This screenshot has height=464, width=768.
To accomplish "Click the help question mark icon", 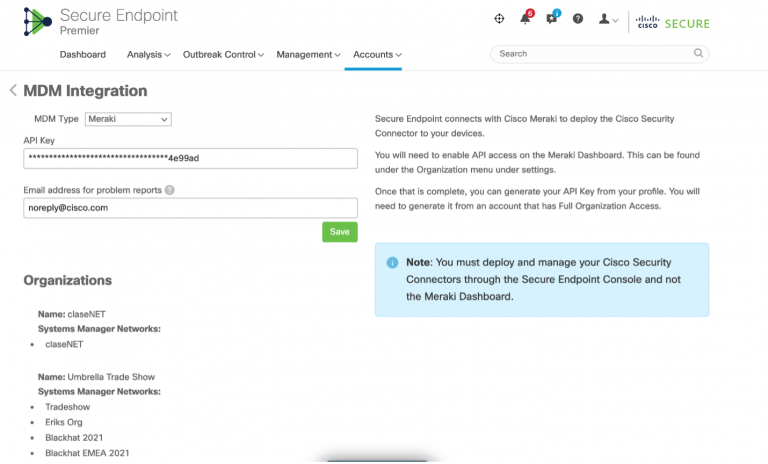I will click(578, 19).
